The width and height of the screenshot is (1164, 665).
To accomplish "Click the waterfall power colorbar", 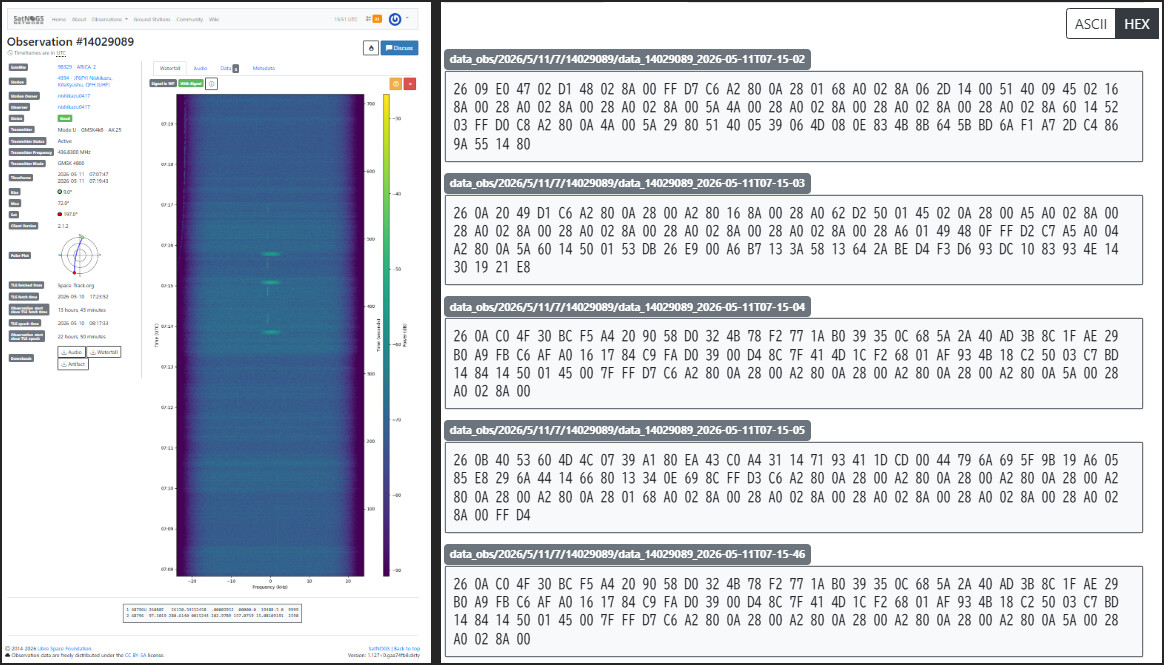I will [x=387, y=335].
